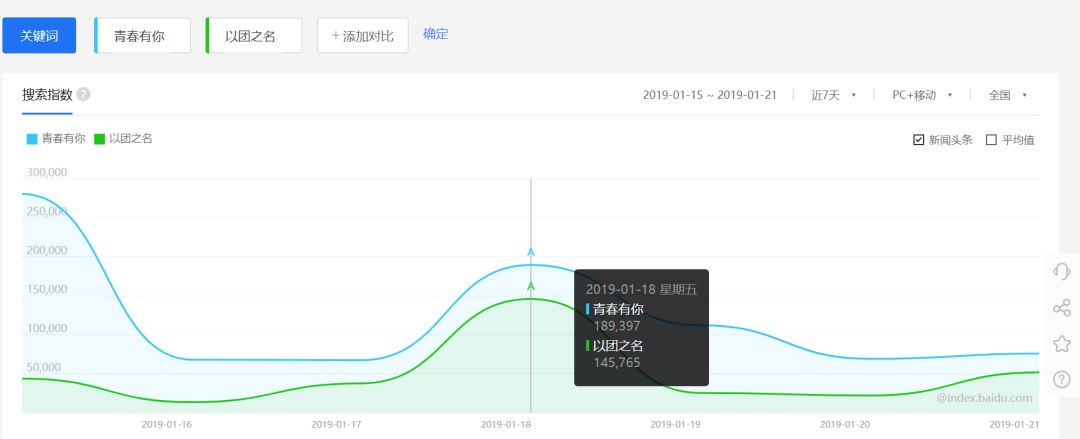The height and width of the screenshot is (439, 1080).
Task: Click the star favorite icon
Action: tap(1062, 344)
